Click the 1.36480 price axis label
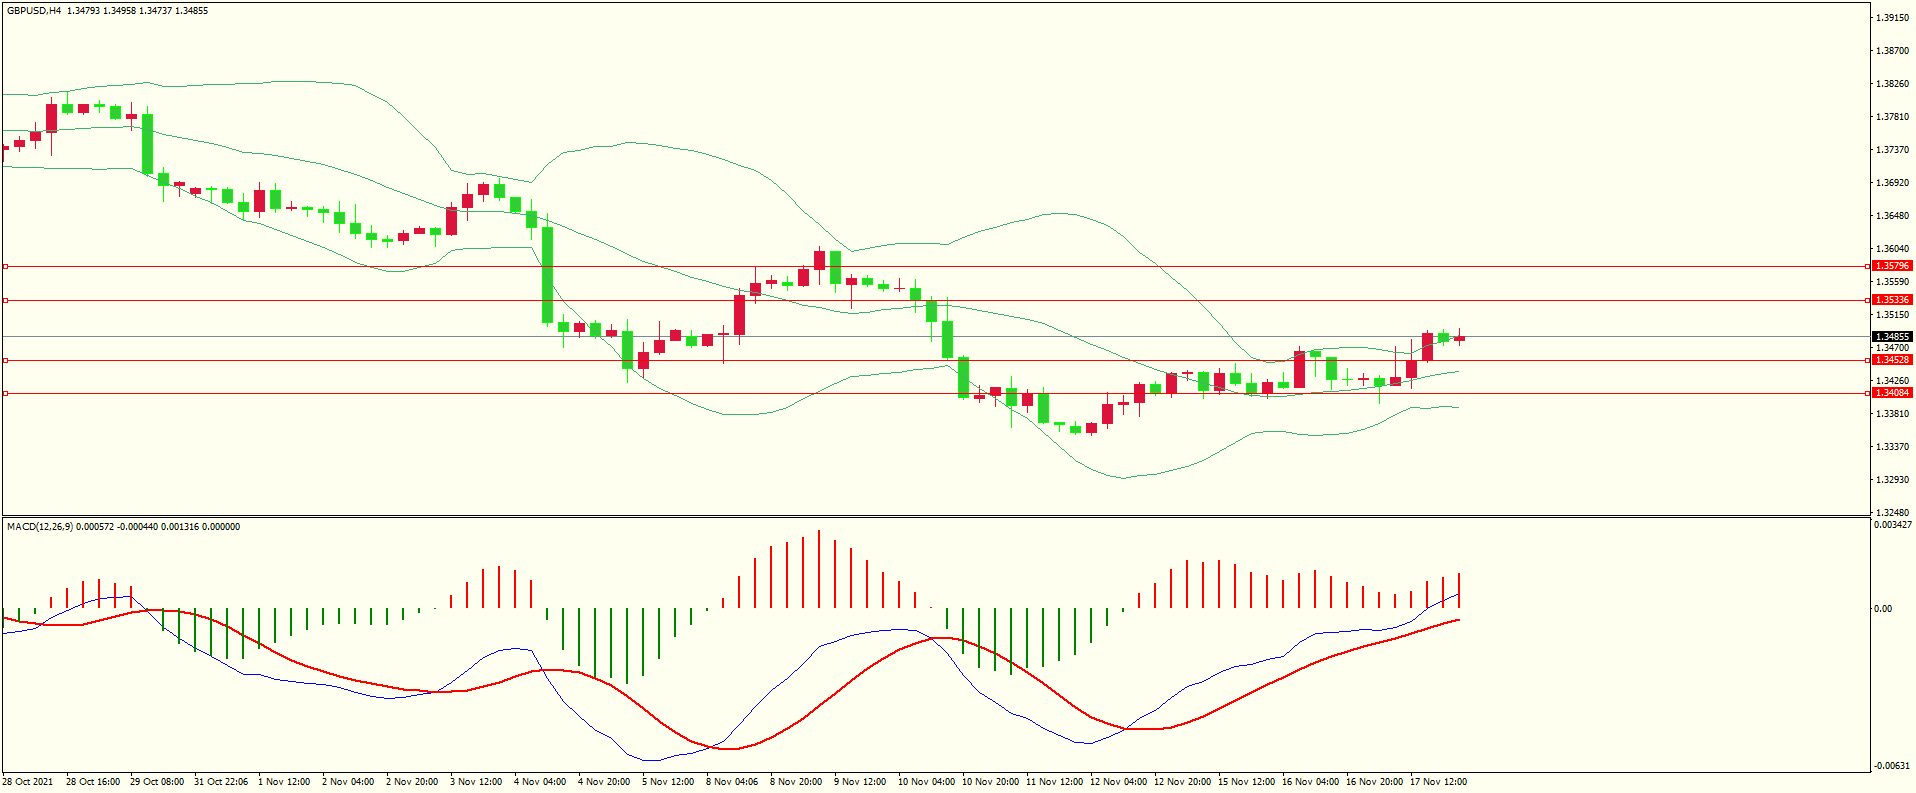 point(1892,216)
